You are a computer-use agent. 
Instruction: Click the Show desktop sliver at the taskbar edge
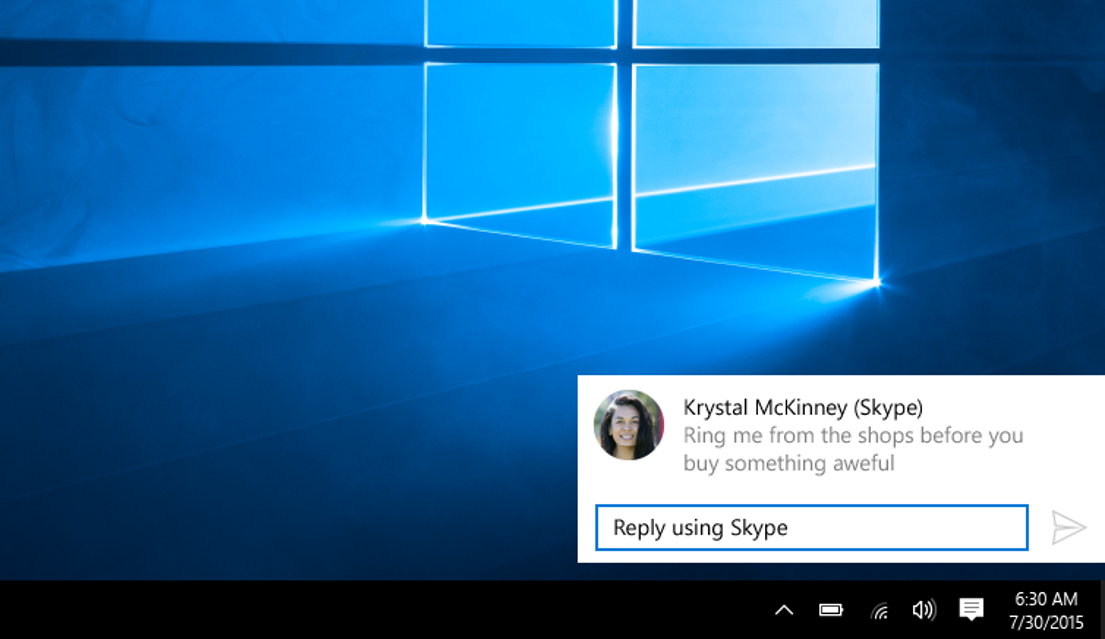pyautogui.click(x=1102, y=610)
